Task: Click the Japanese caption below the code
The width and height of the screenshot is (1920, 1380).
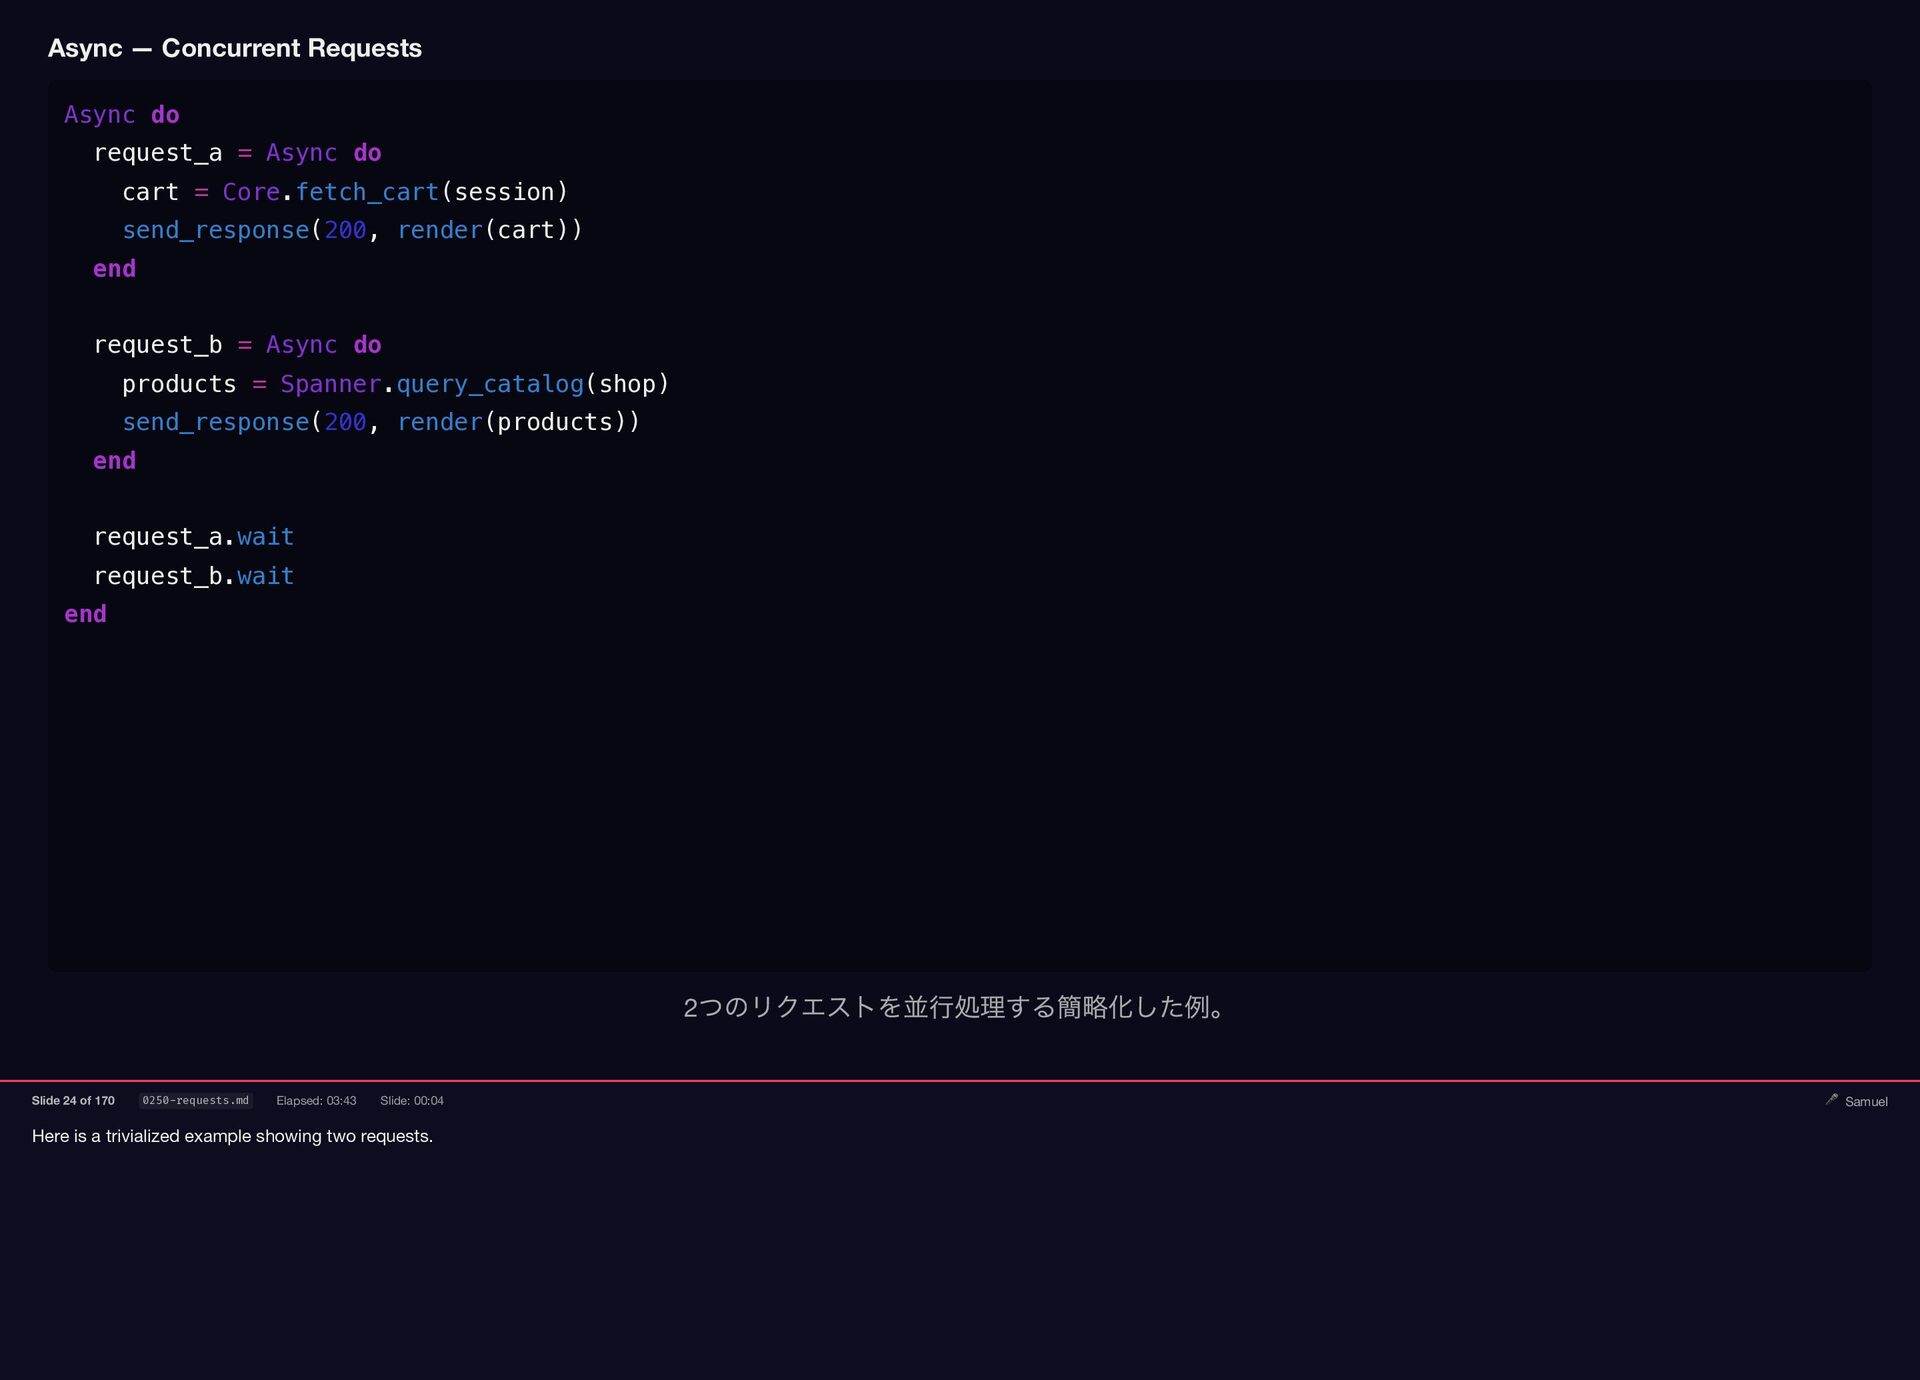Action: coord(955,1007)
